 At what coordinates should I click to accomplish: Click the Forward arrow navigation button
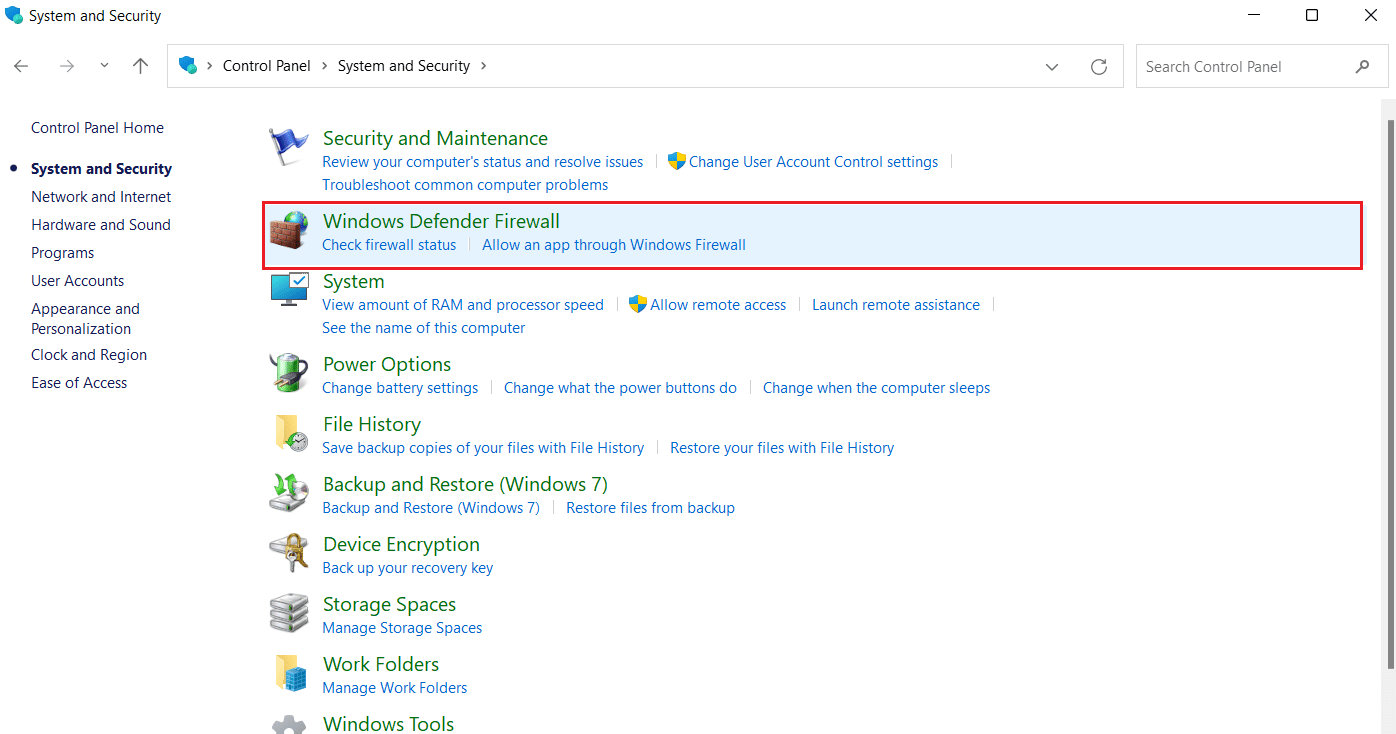67,66
